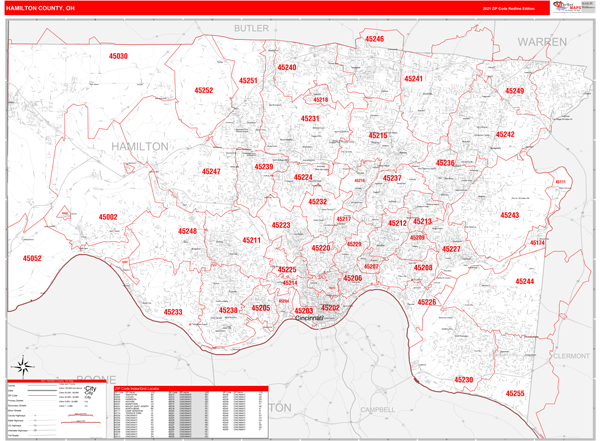
Task: Click ZIP code label 45174
Action: [x=538, y=243]
